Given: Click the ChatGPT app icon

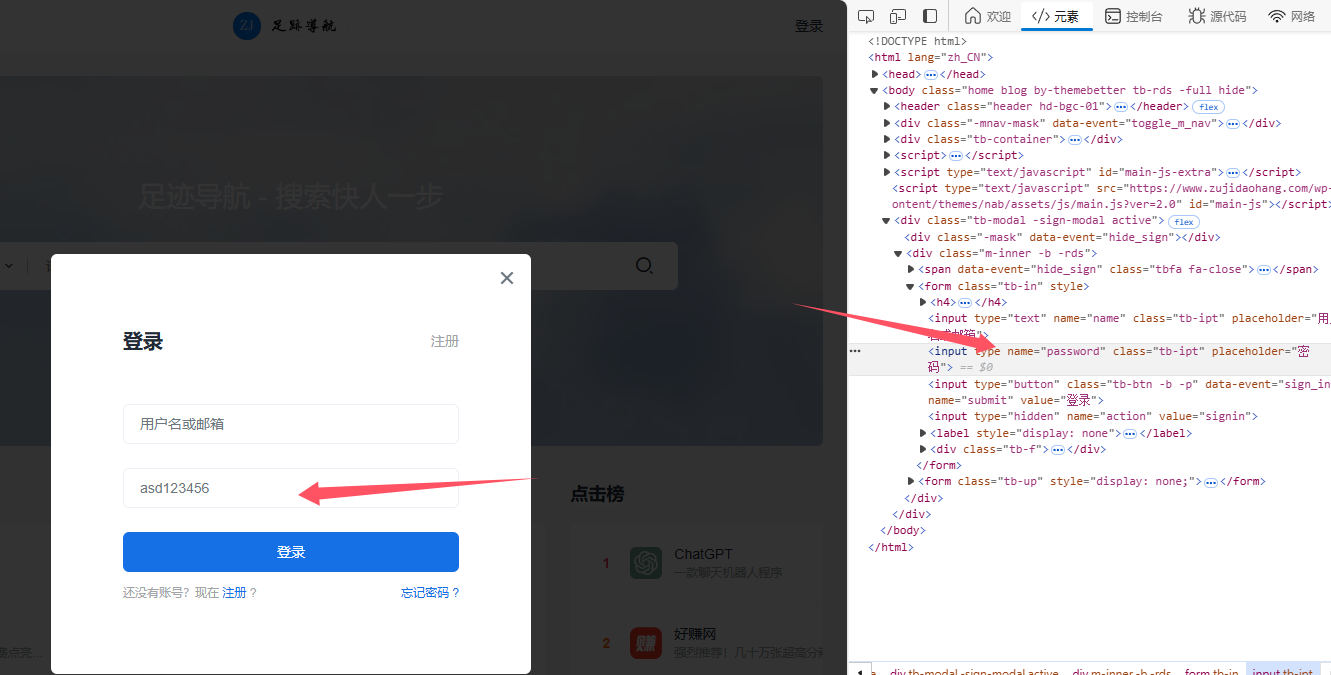Looking at the screenshot, I should coord(646,563).
